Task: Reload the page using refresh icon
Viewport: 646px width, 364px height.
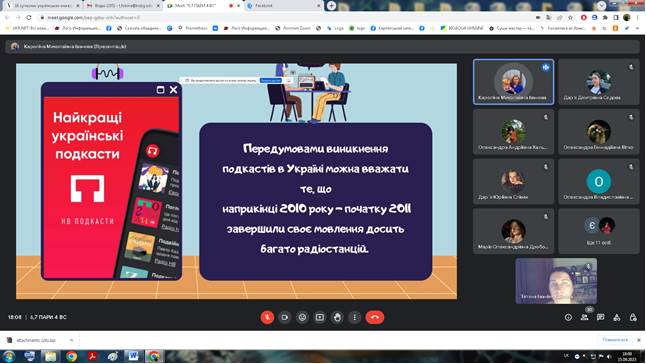Action: pyautogui.click(x=29, y=18)
